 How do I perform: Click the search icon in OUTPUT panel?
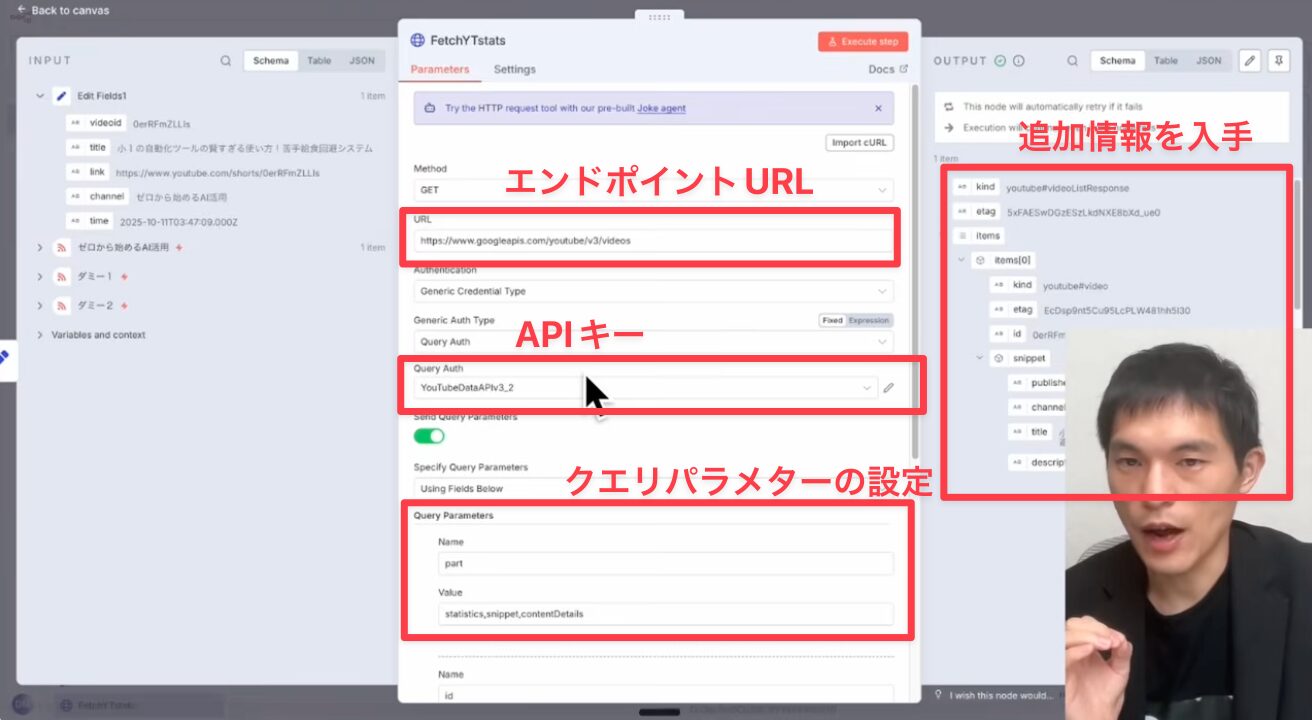[x=1072, y=61]
